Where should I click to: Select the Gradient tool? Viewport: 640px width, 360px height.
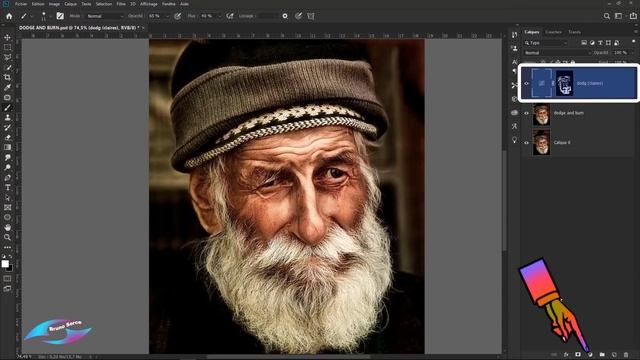pyautogui.click(x=7, y=147)
